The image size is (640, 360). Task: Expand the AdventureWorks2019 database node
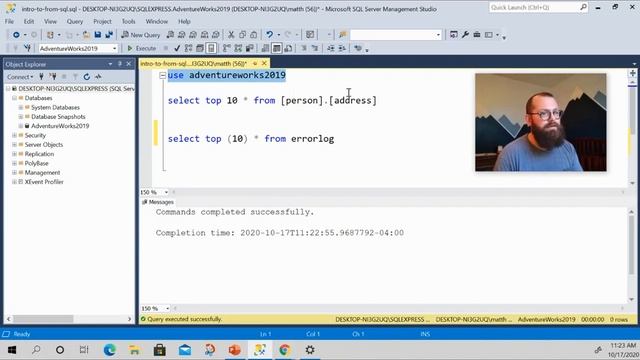point(21,126)
